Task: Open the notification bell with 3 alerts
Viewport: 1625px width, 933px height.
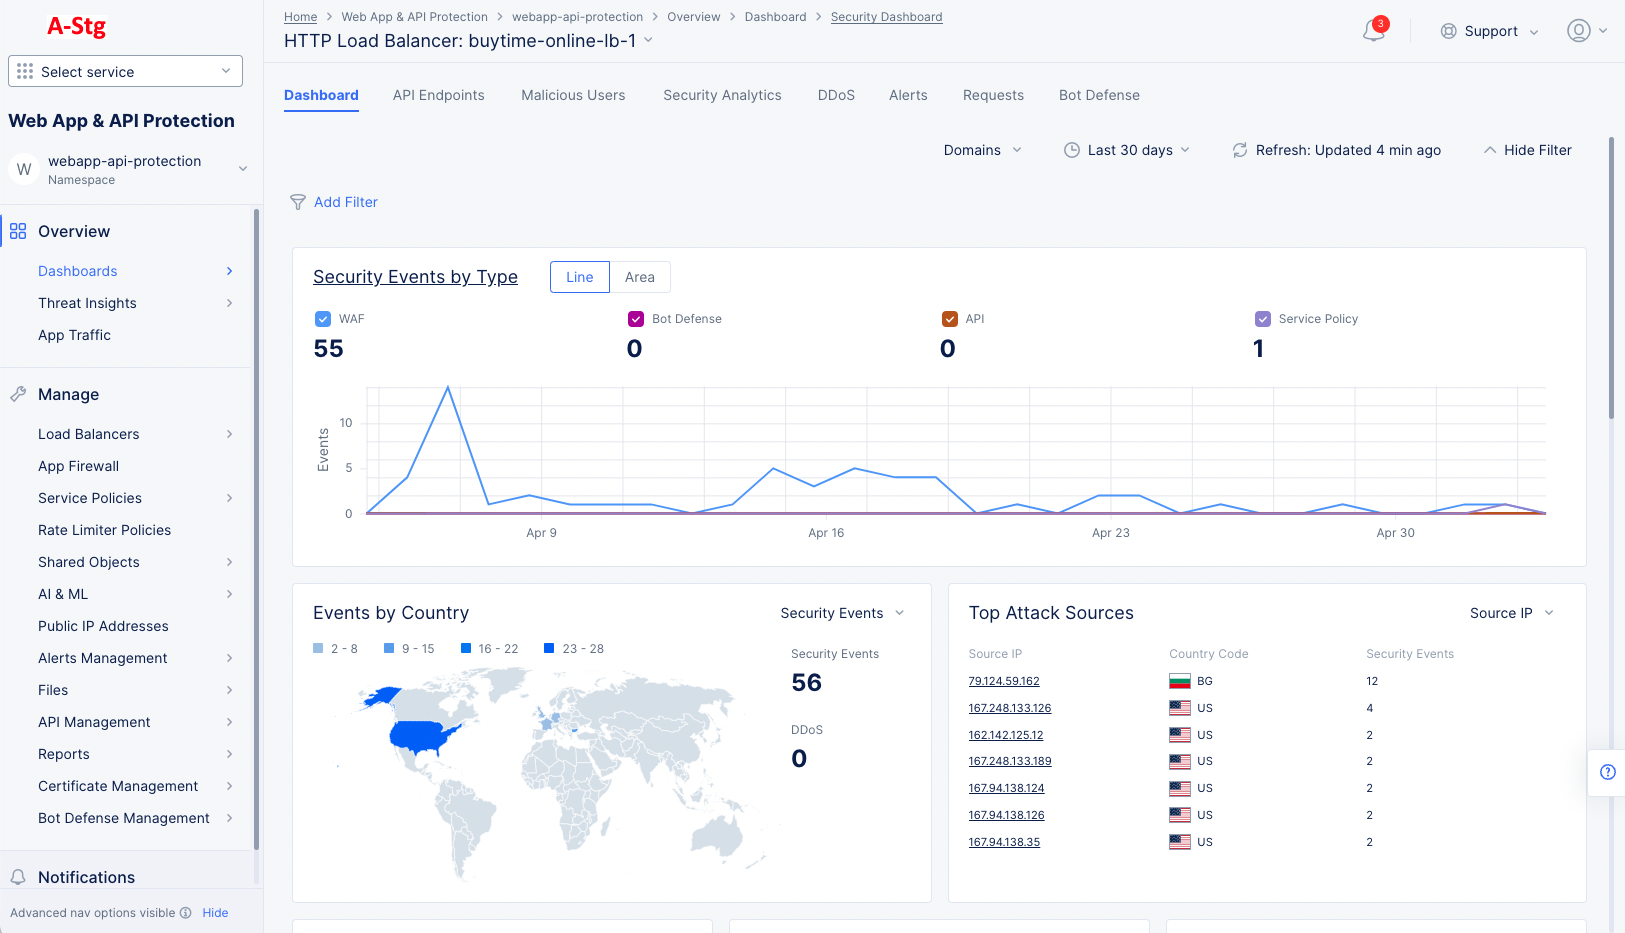Action: (1372, 31)
